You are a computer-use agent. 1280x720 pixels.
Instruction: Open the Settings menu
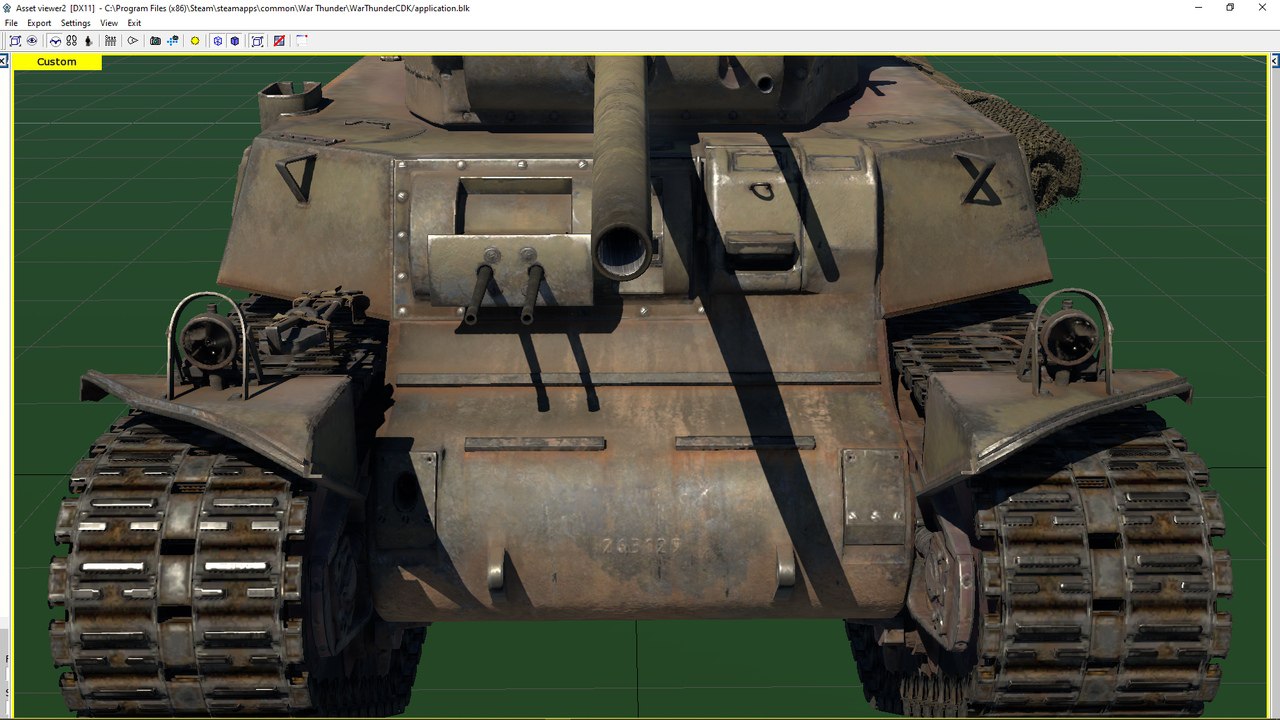75,23
